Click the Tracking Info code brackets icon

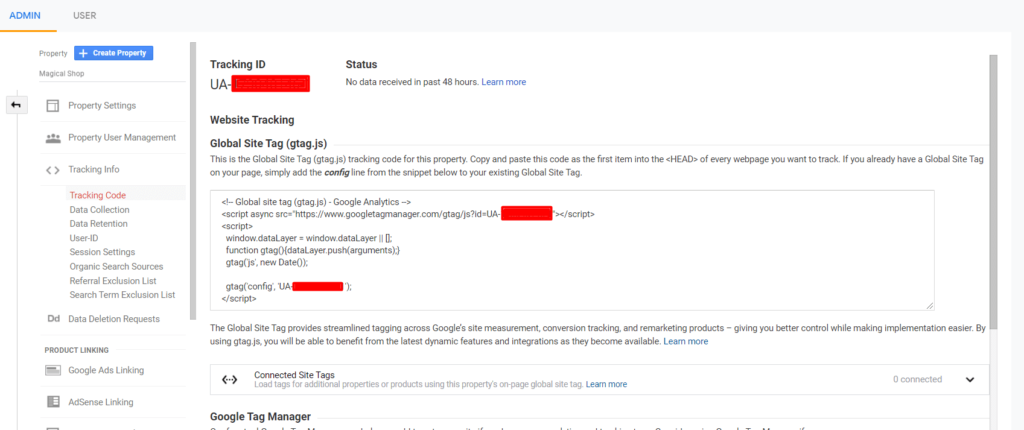pos(53,170)
